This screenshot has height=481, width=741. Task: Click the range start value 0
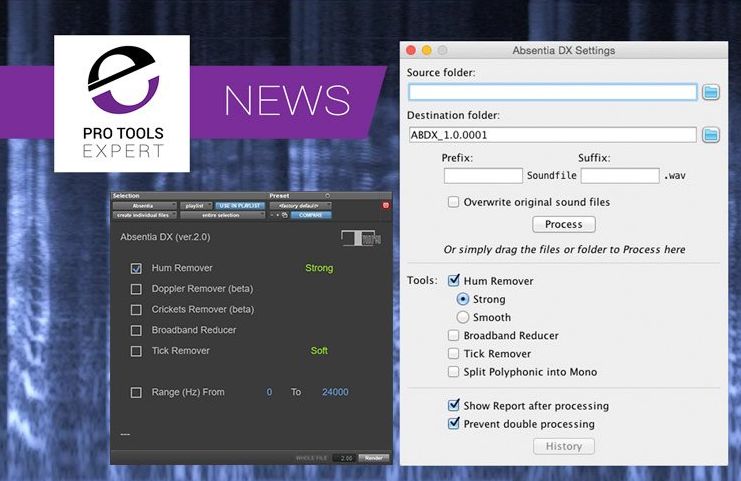tap(269, 392)
